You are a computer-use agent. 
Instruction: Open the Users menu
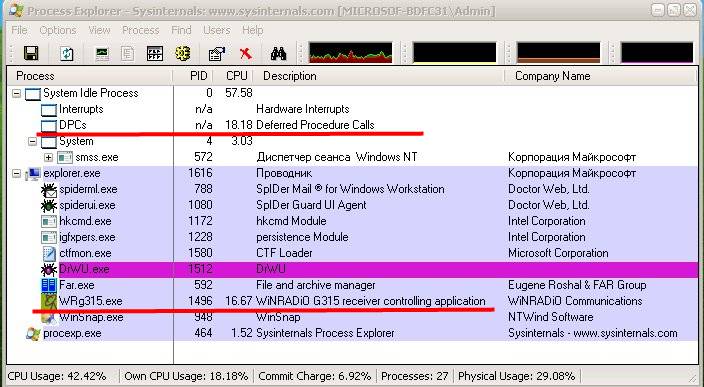(x=216, y=31)
